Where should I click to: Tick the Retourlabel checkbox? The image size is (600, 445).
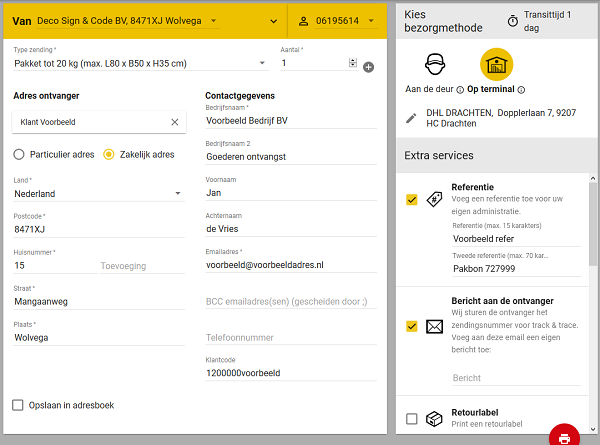pyautogui.click(x=412, y=419)
